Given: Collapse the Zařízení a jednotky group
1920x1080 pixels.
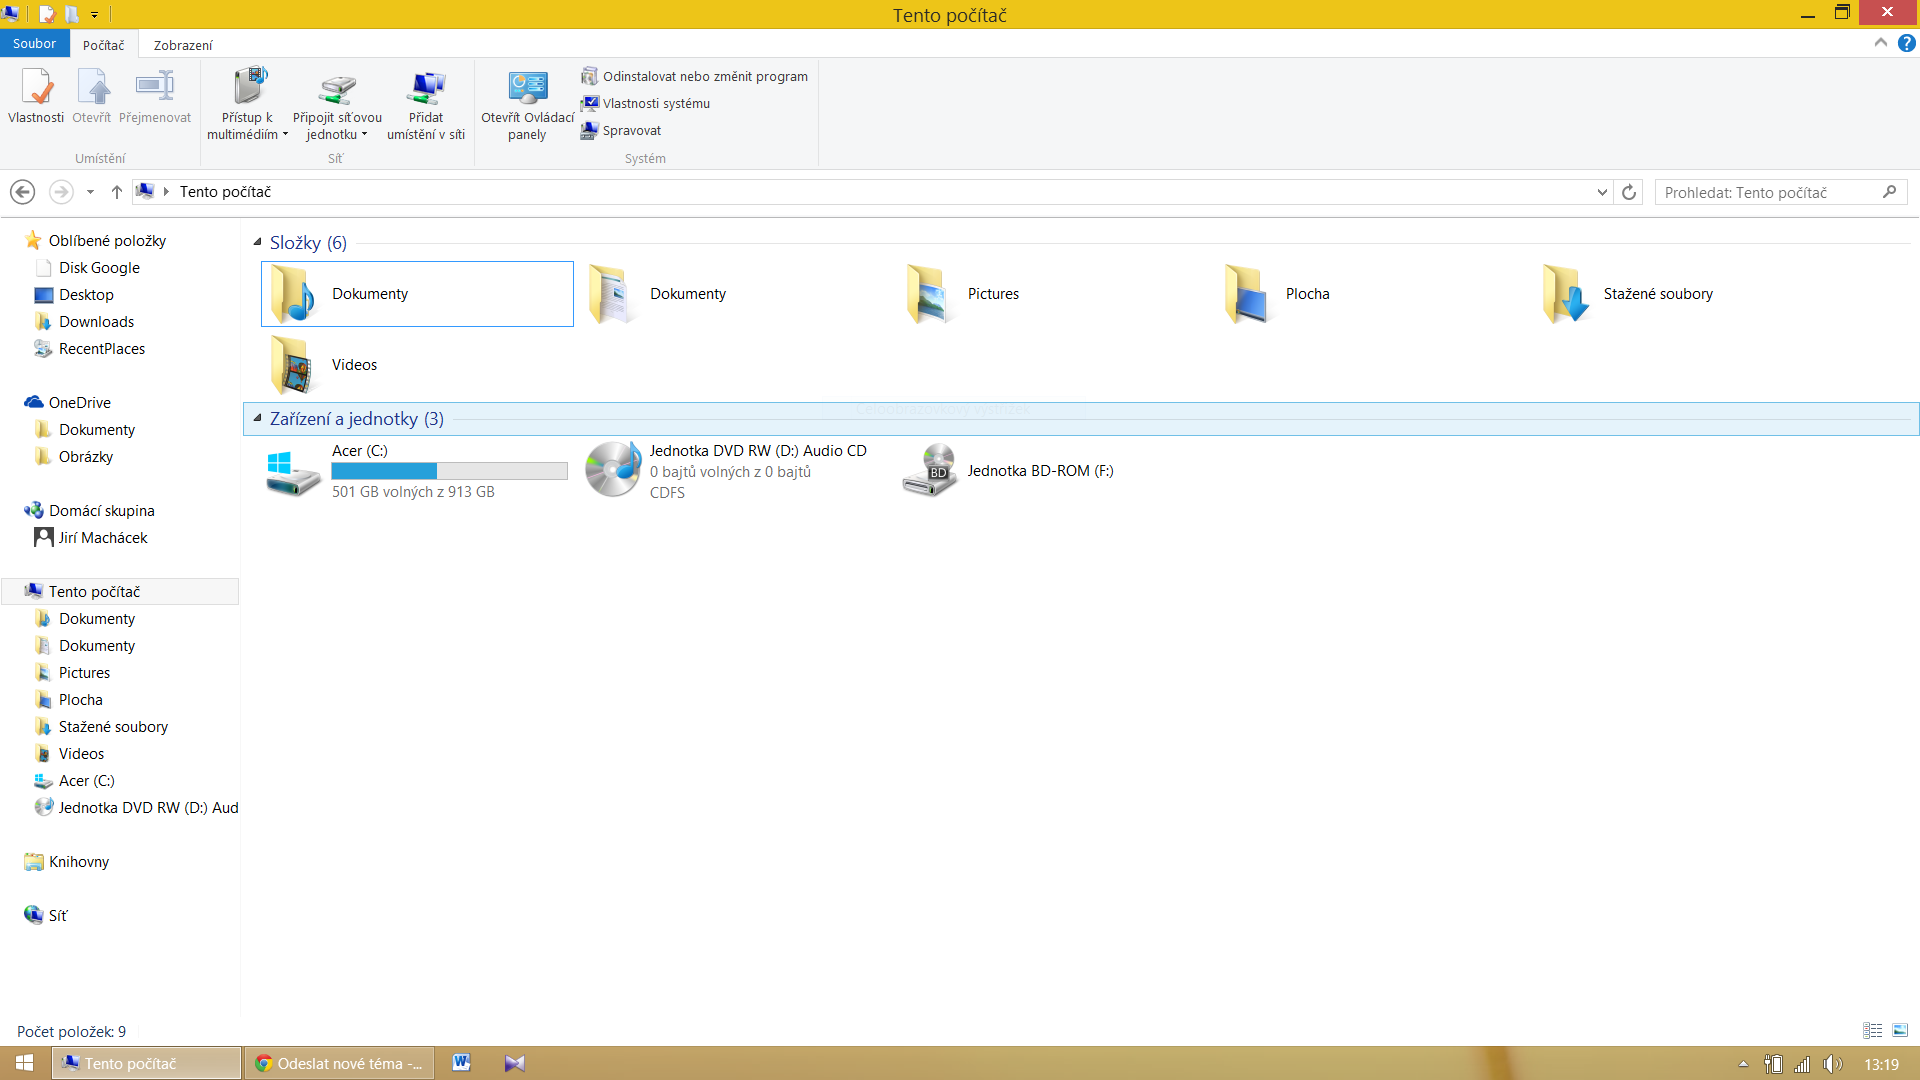Looking at the screenshot, I should point(257,418).
